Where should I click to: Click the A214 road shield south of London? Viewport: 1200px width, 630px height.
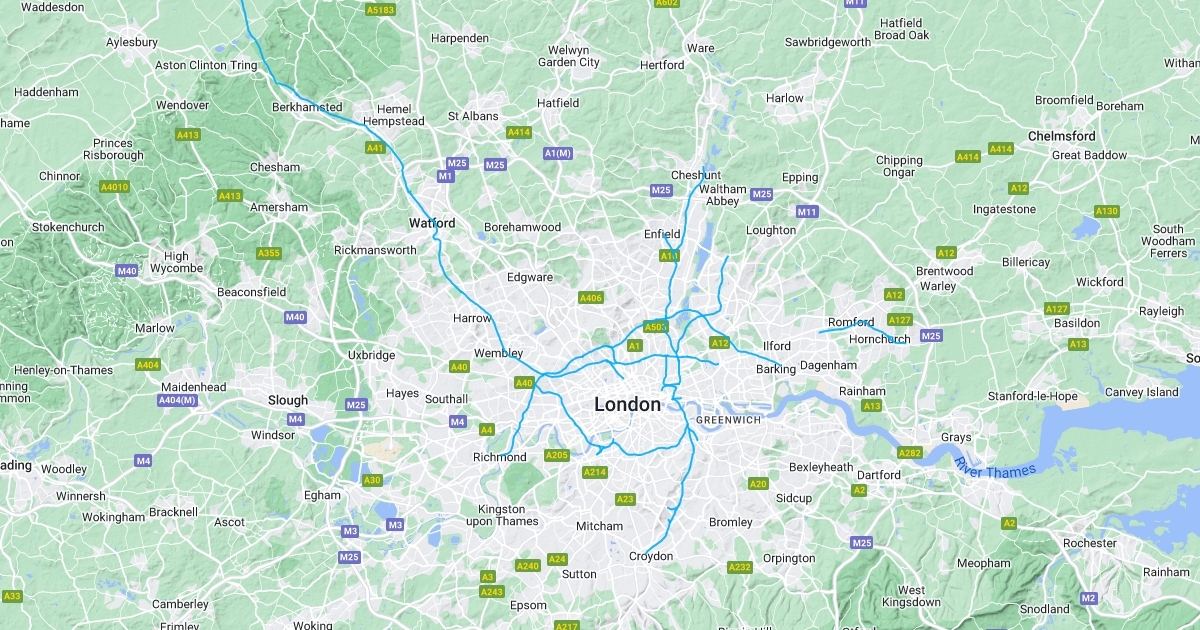pyautogui.click(x=595, y=472)
